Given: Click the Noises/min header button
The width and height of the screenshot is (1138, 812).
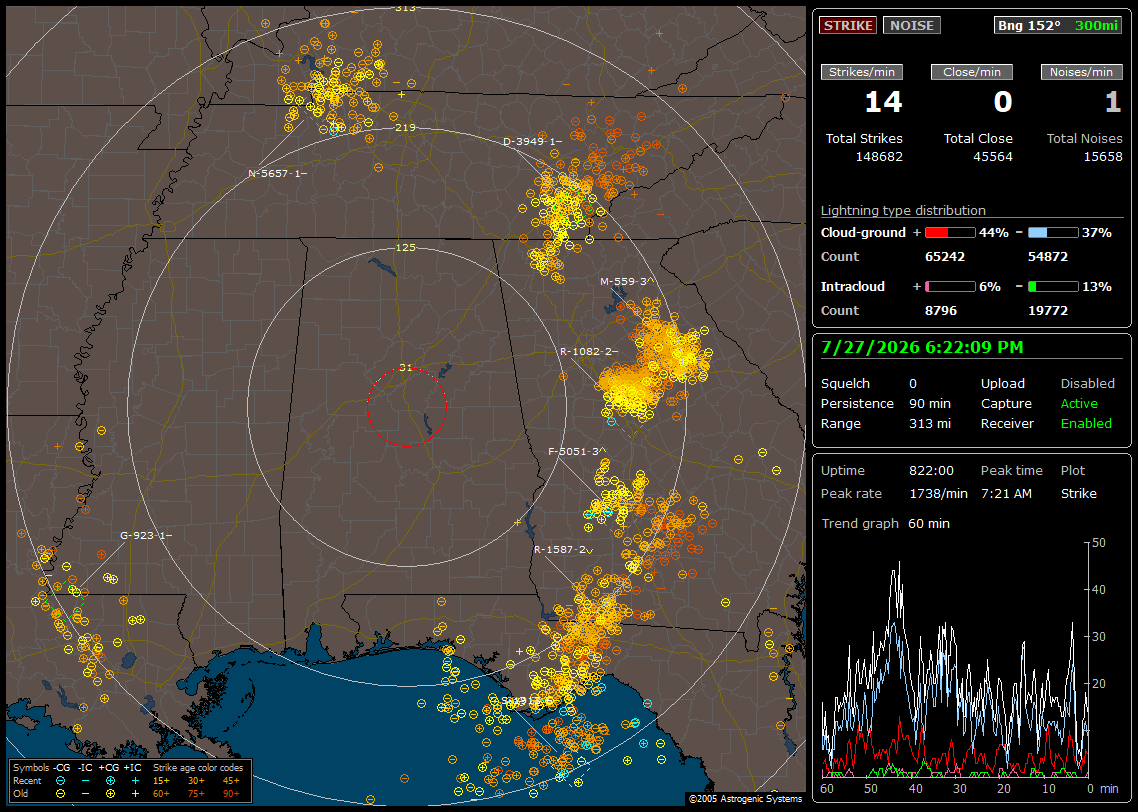Looking at the screenshot, I should coord(1081,72).
